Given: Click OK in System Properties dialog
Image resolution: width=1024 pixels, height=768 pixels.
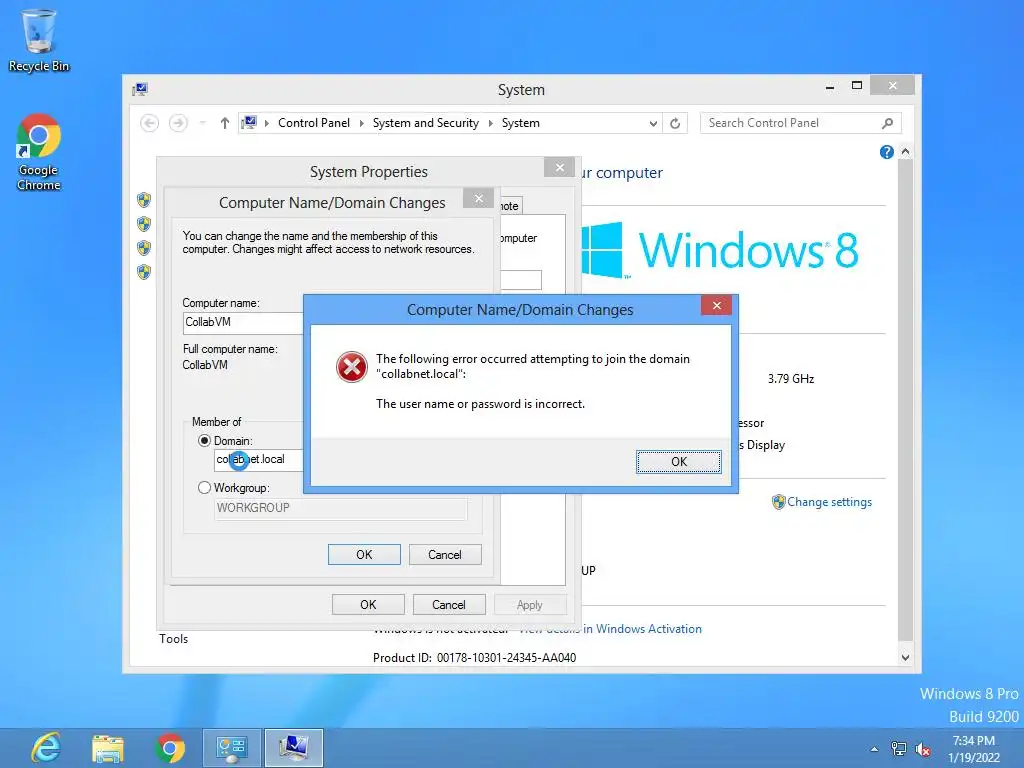Looking at the screenshot, I should click(368, 605).
